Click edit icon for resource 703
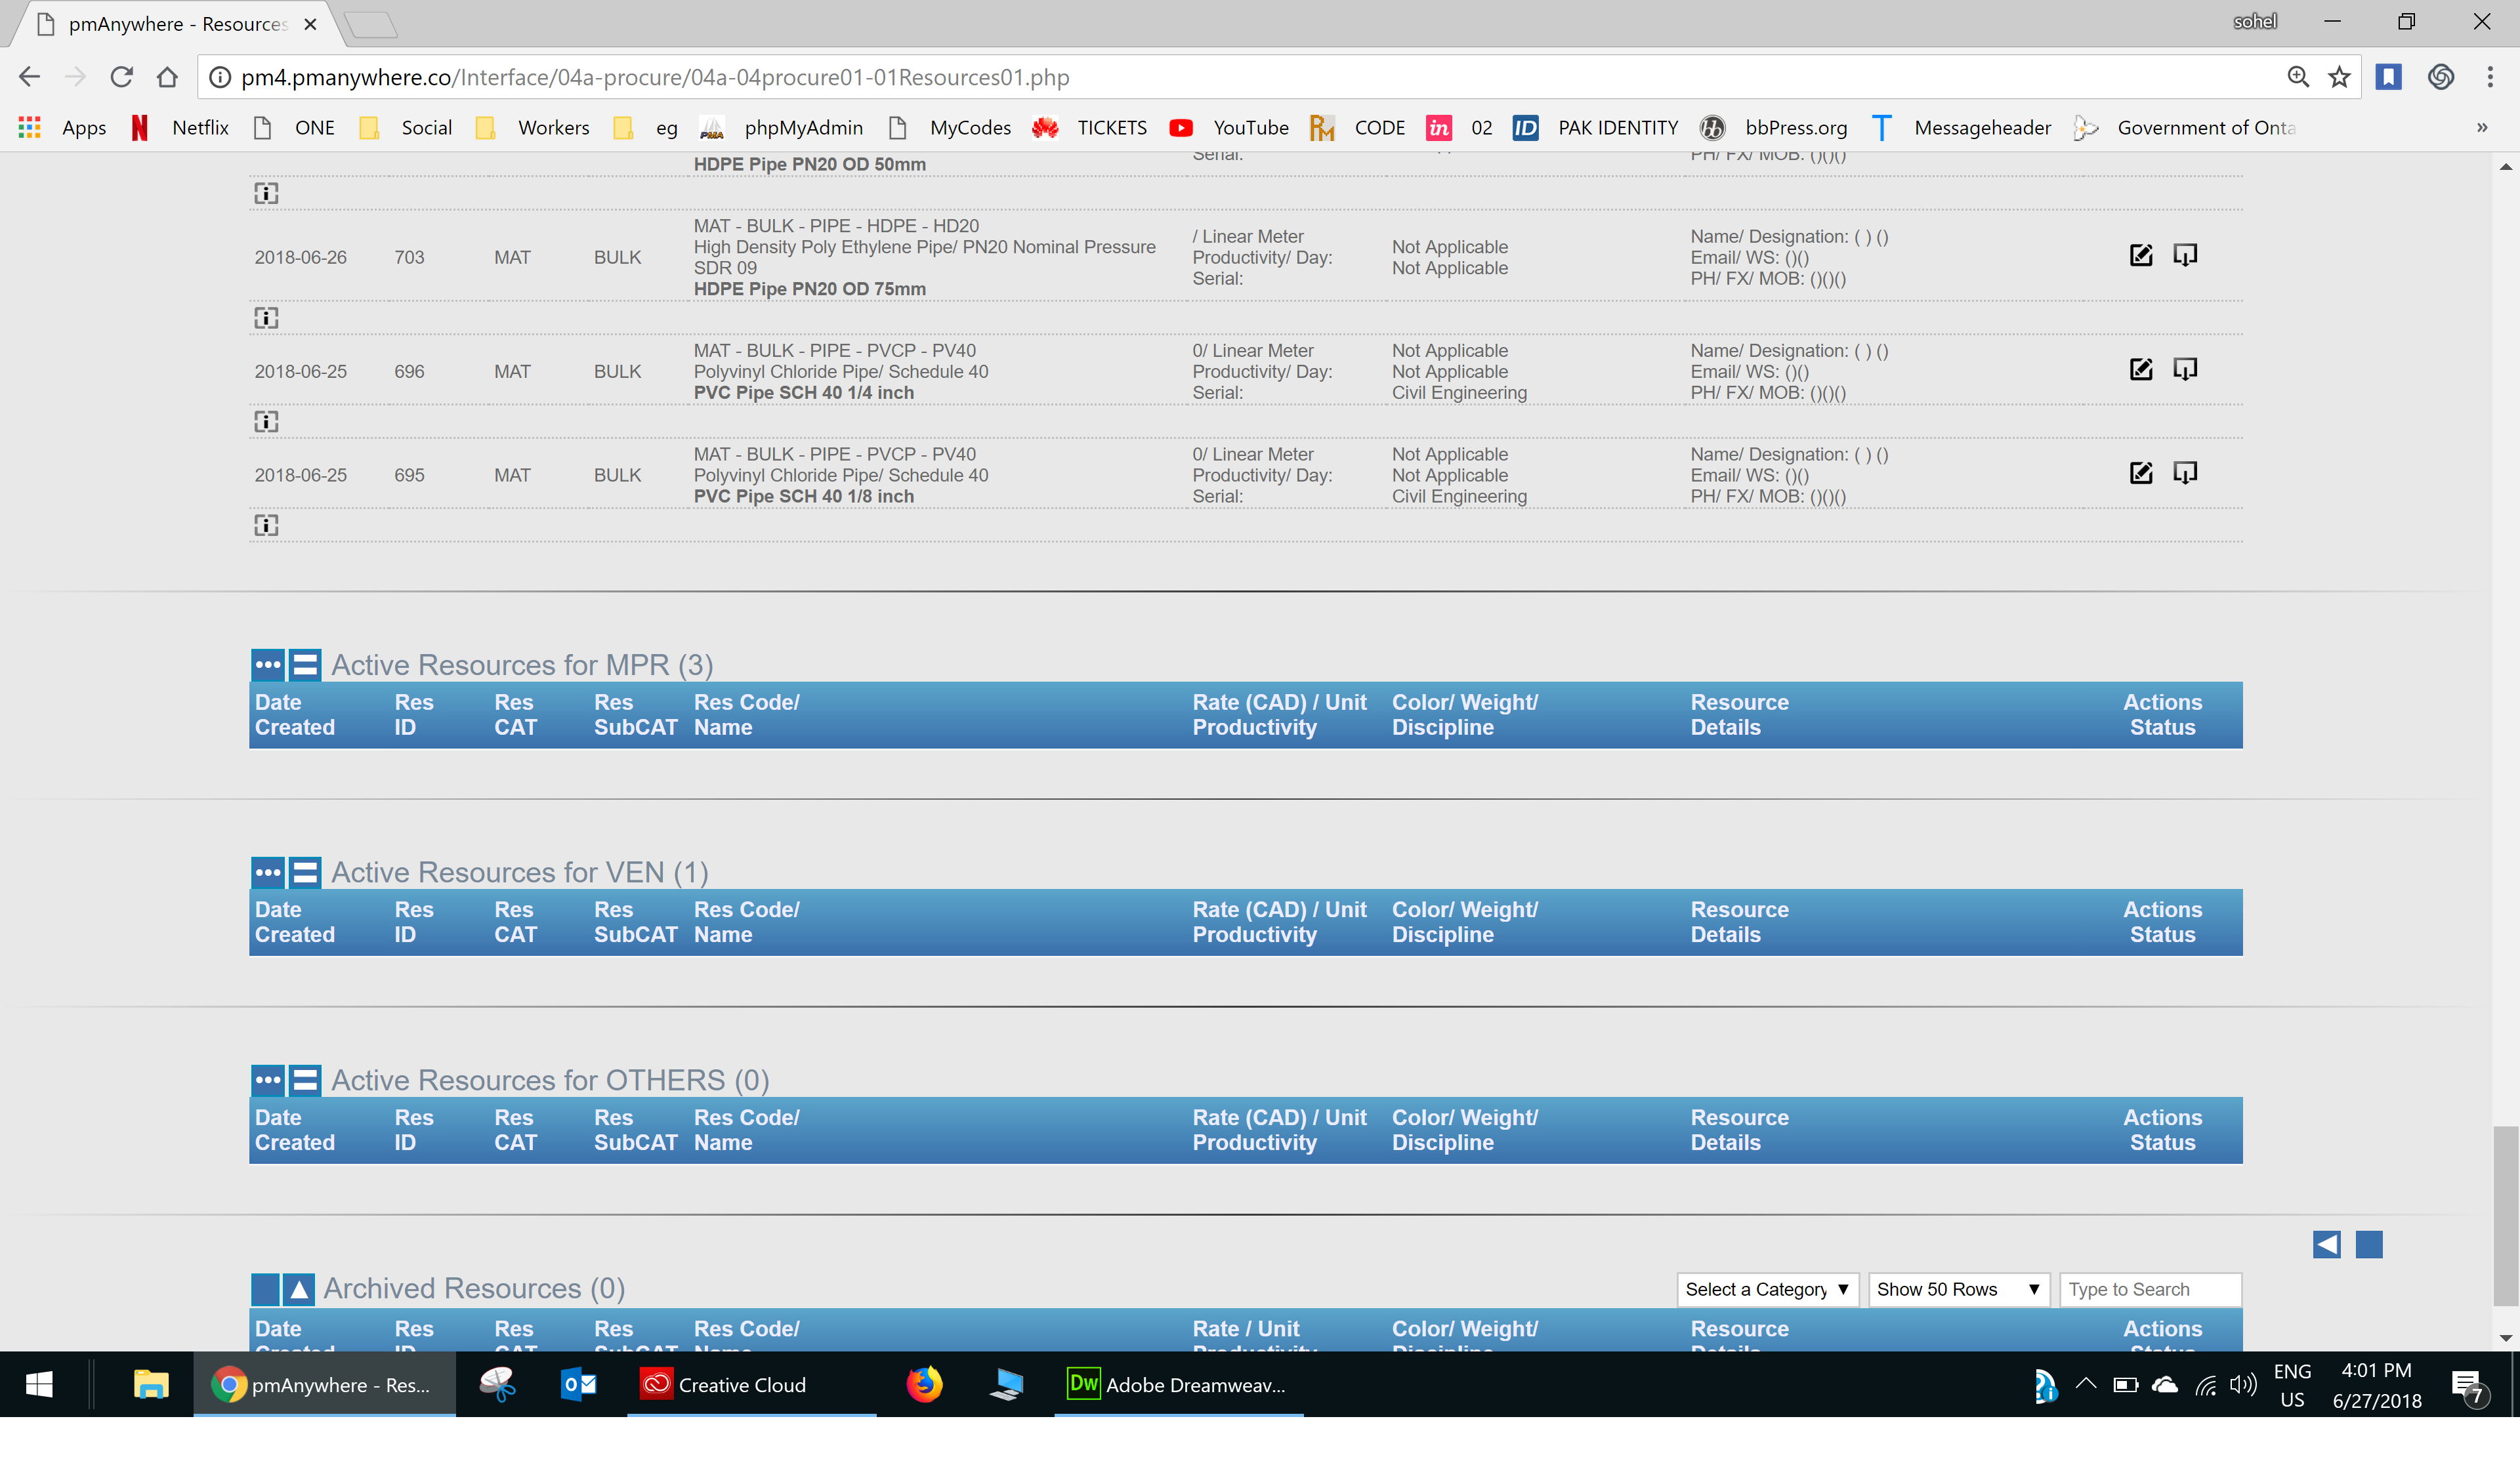The width and height of the screenshot is (2520, 1463). point(2140,256)
